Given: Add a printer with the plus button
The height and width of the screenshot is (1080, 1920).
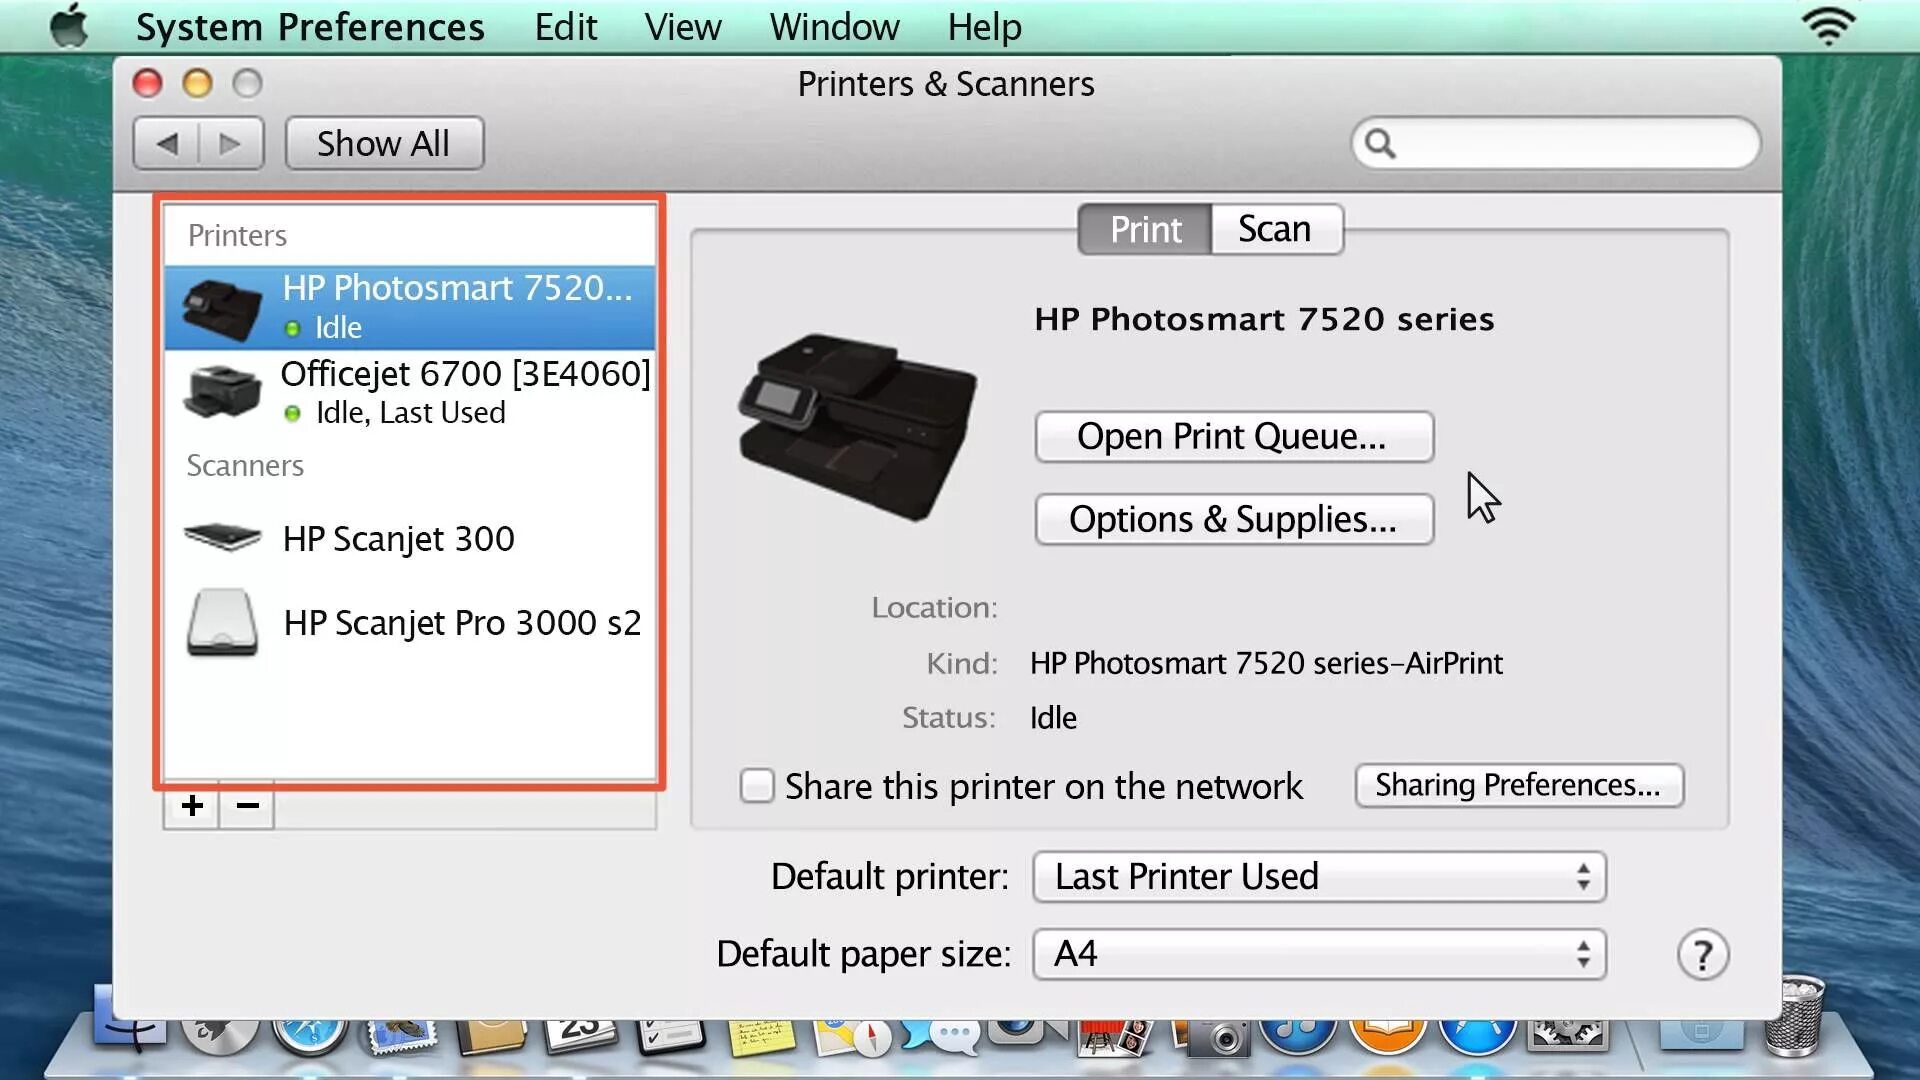Looking at the screenshot, I should [192, 806].
